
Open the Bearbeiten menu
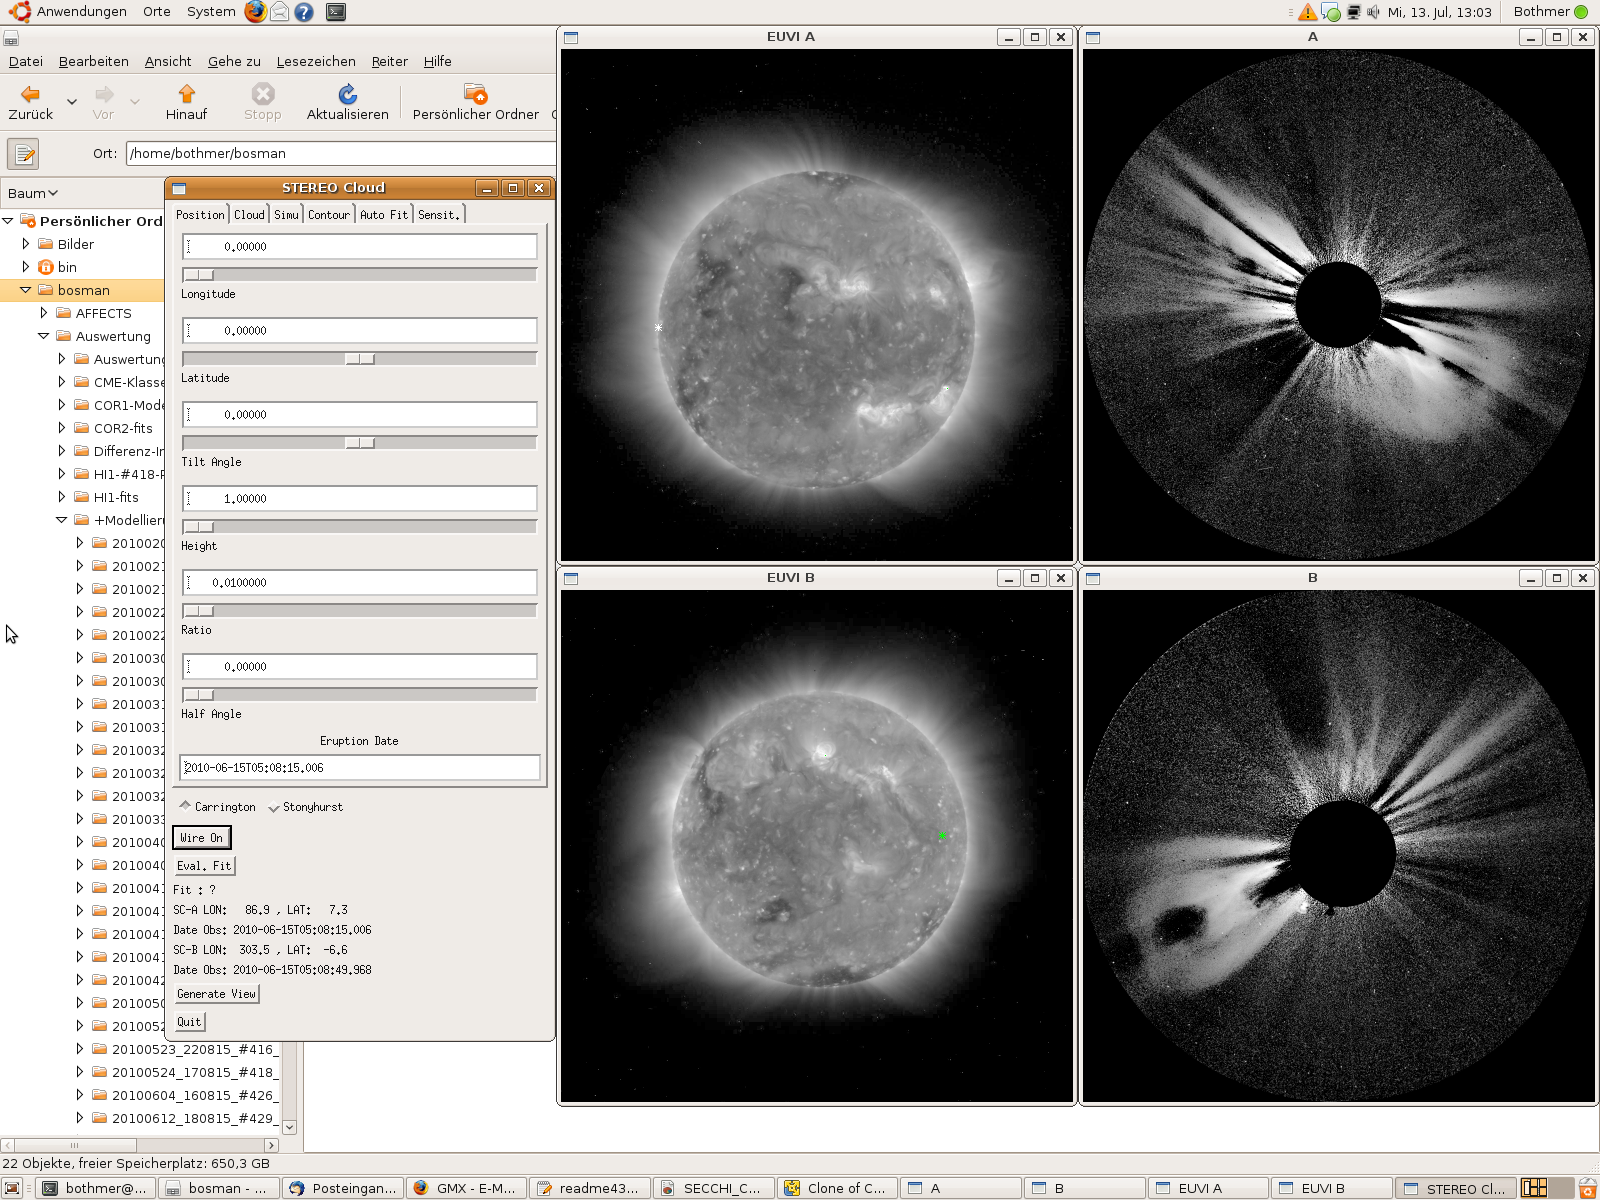pyautogui.click(x=94, y=61)
